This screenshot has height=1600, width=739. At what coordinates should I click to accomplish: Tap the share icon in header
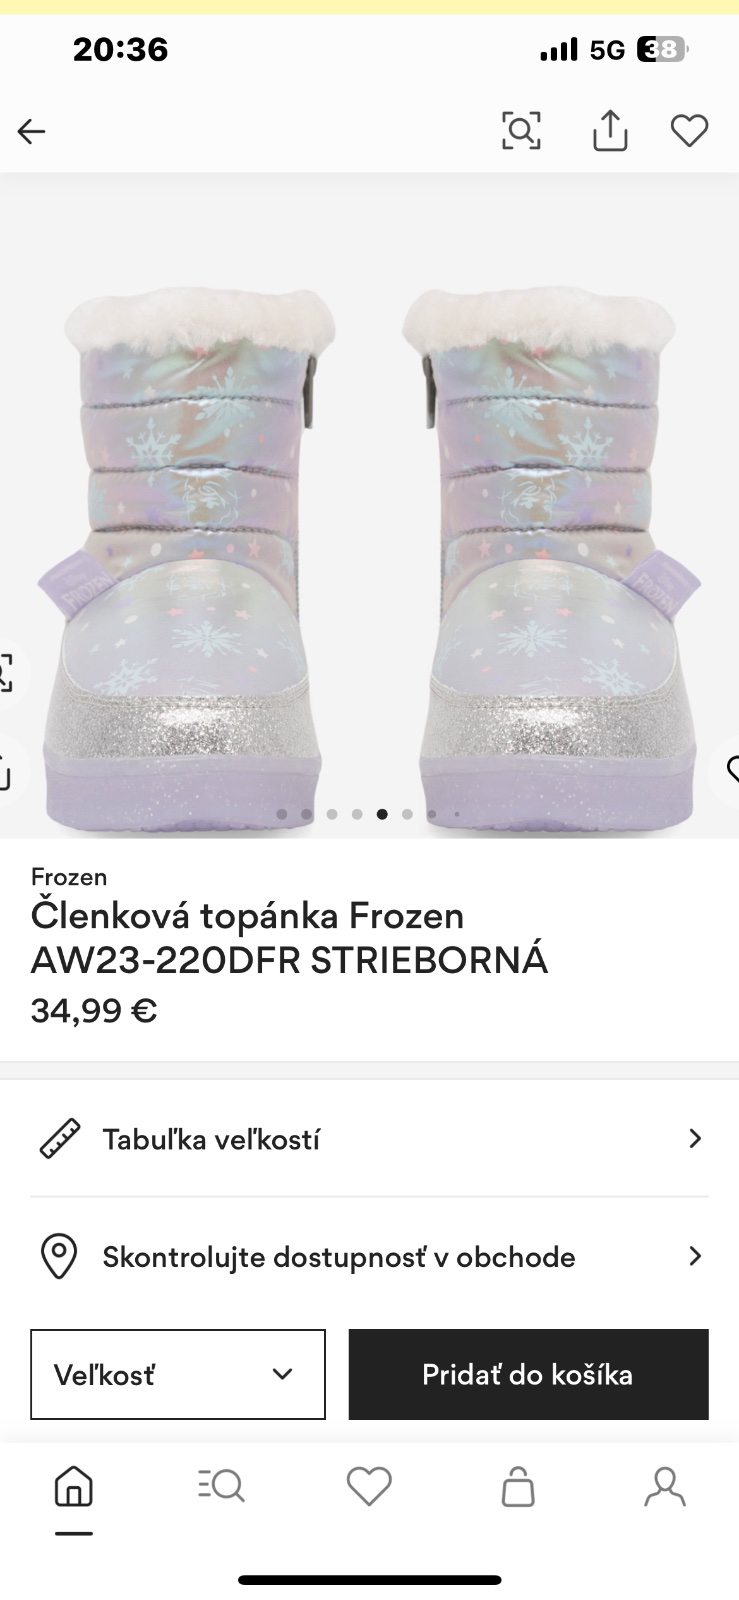tap(609, 131)
